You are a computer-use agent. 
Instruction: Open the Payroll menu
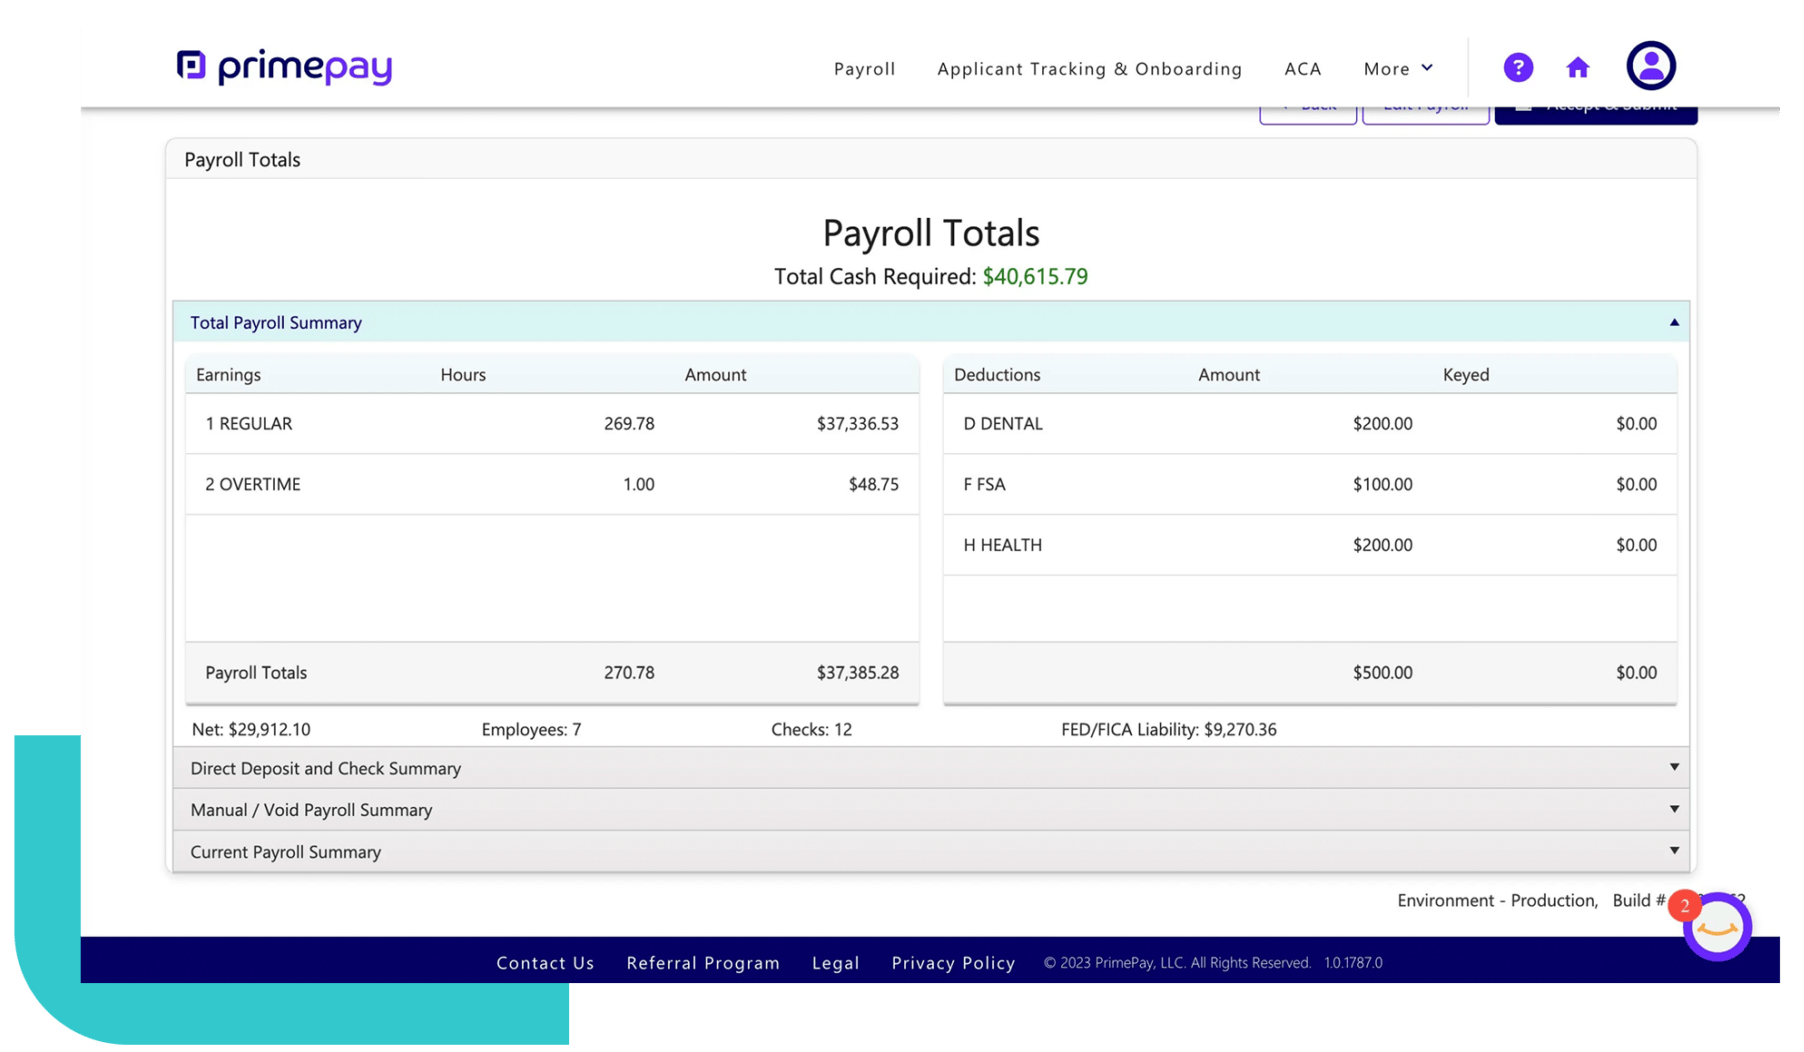[x=864, y=69]
